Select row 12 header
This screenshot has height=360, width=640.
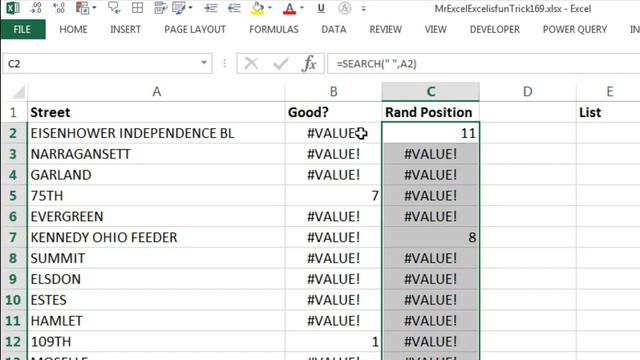point(13,342)
